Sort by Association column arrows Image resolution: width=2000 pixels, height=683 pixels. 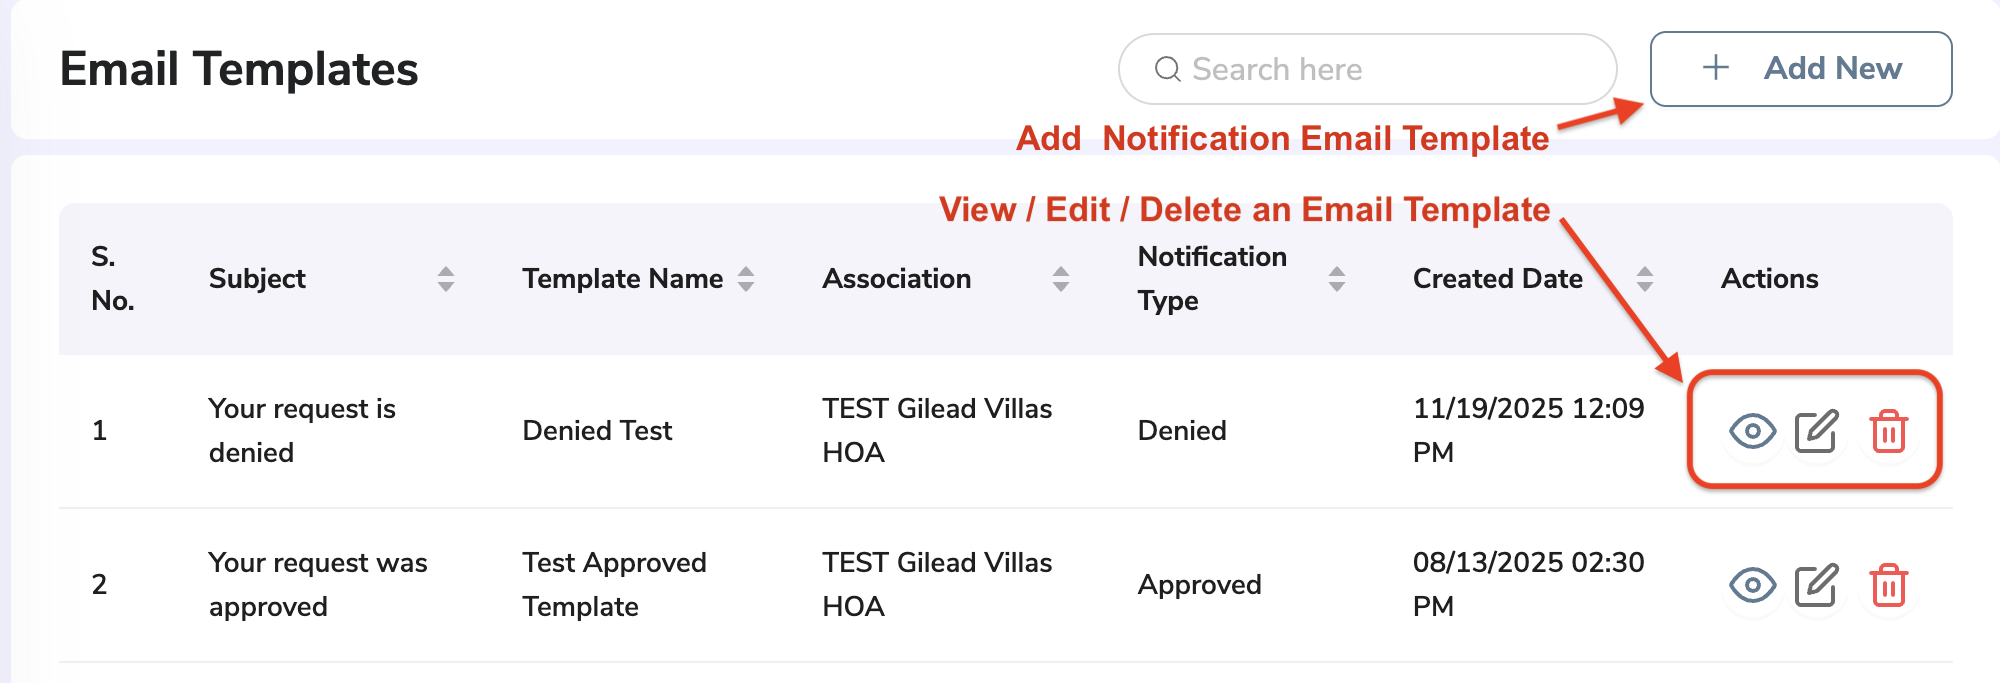point(1061,279)
